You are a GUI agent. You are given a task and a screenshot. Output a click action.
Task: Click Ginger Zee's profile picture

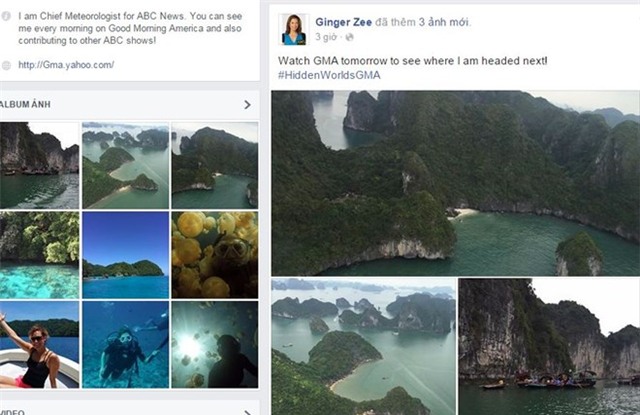[294, 29]
